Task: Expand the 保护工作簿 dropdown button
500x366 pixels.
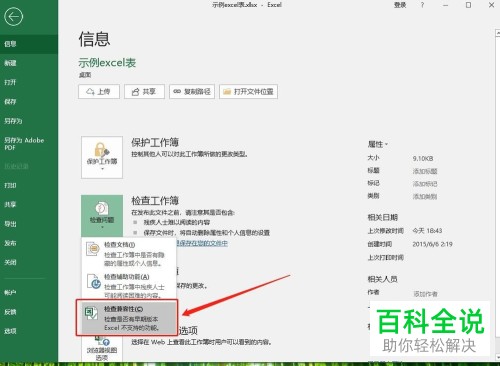Action: [x=102, y=157]
